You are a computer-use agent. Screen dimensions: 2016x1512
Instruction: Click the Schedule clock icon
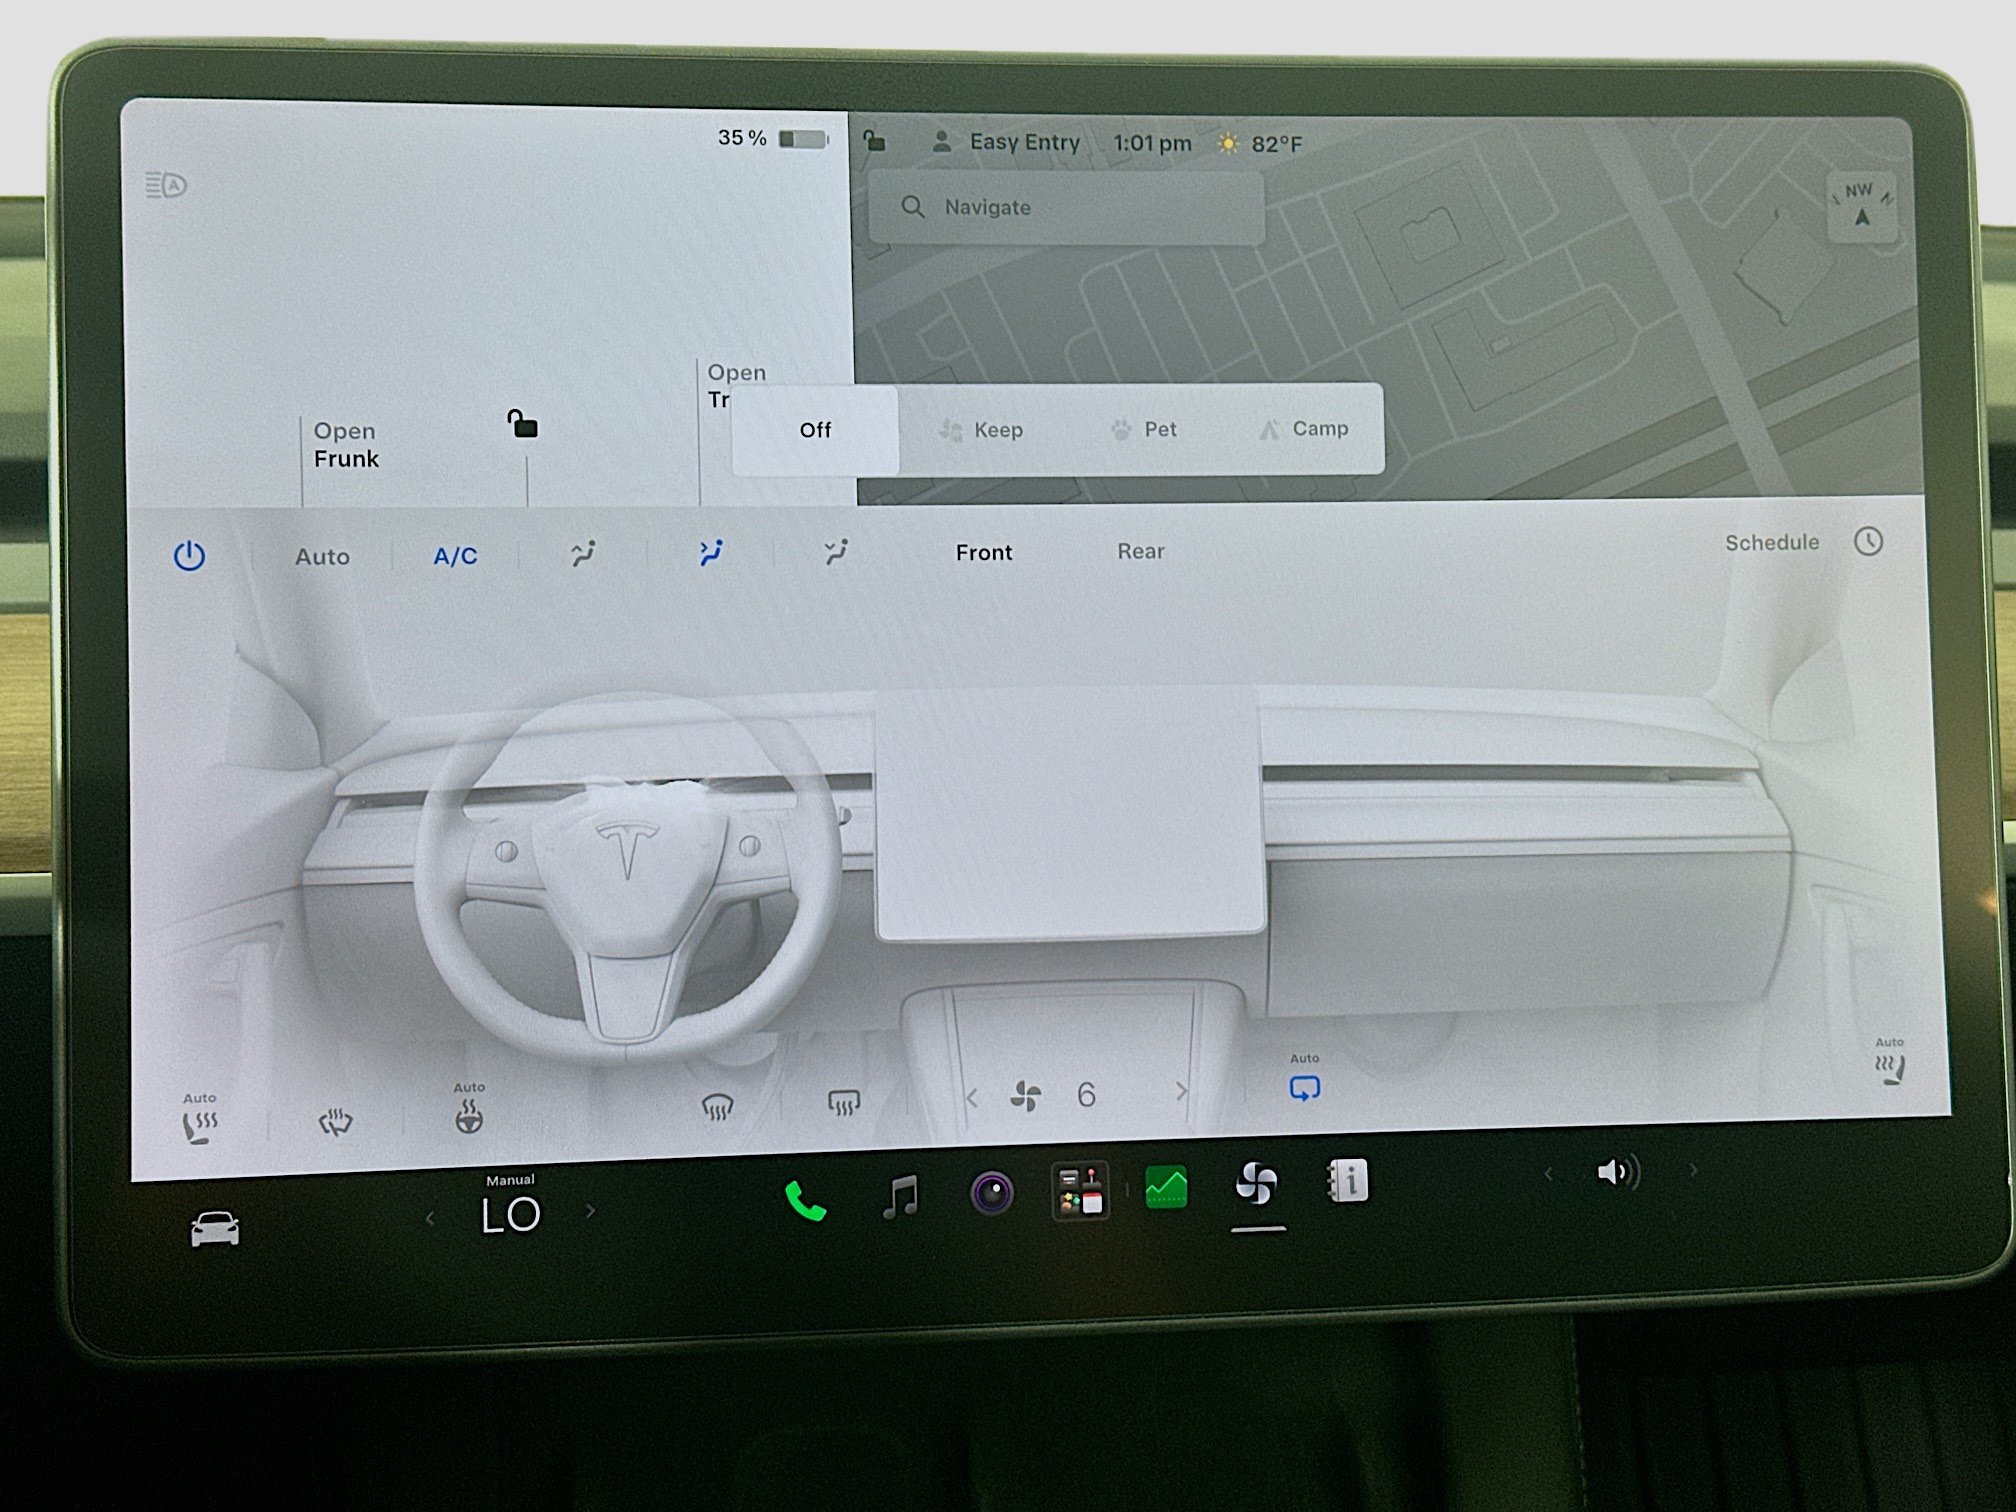pyautogui.click(x=1868, y=541)
